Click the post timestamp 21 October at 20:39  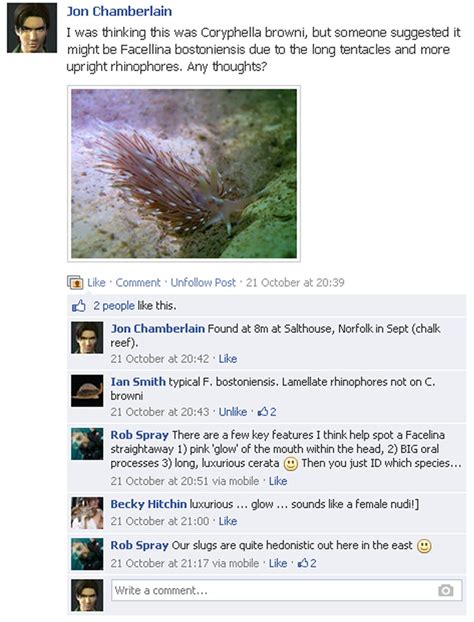click(295, 283)
